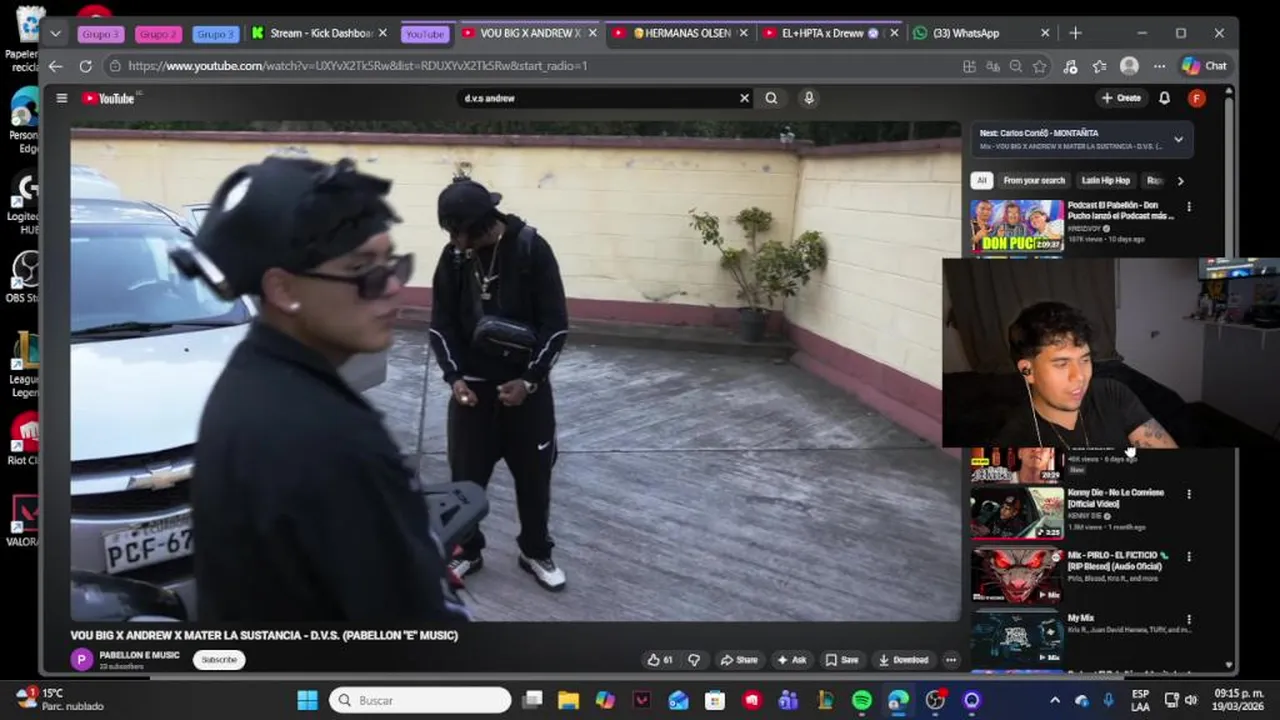The height and width of the screenshot is (720, 1280).
Task: Close the Stream - Kick Dashboard tab
Action: coord(382,33)
